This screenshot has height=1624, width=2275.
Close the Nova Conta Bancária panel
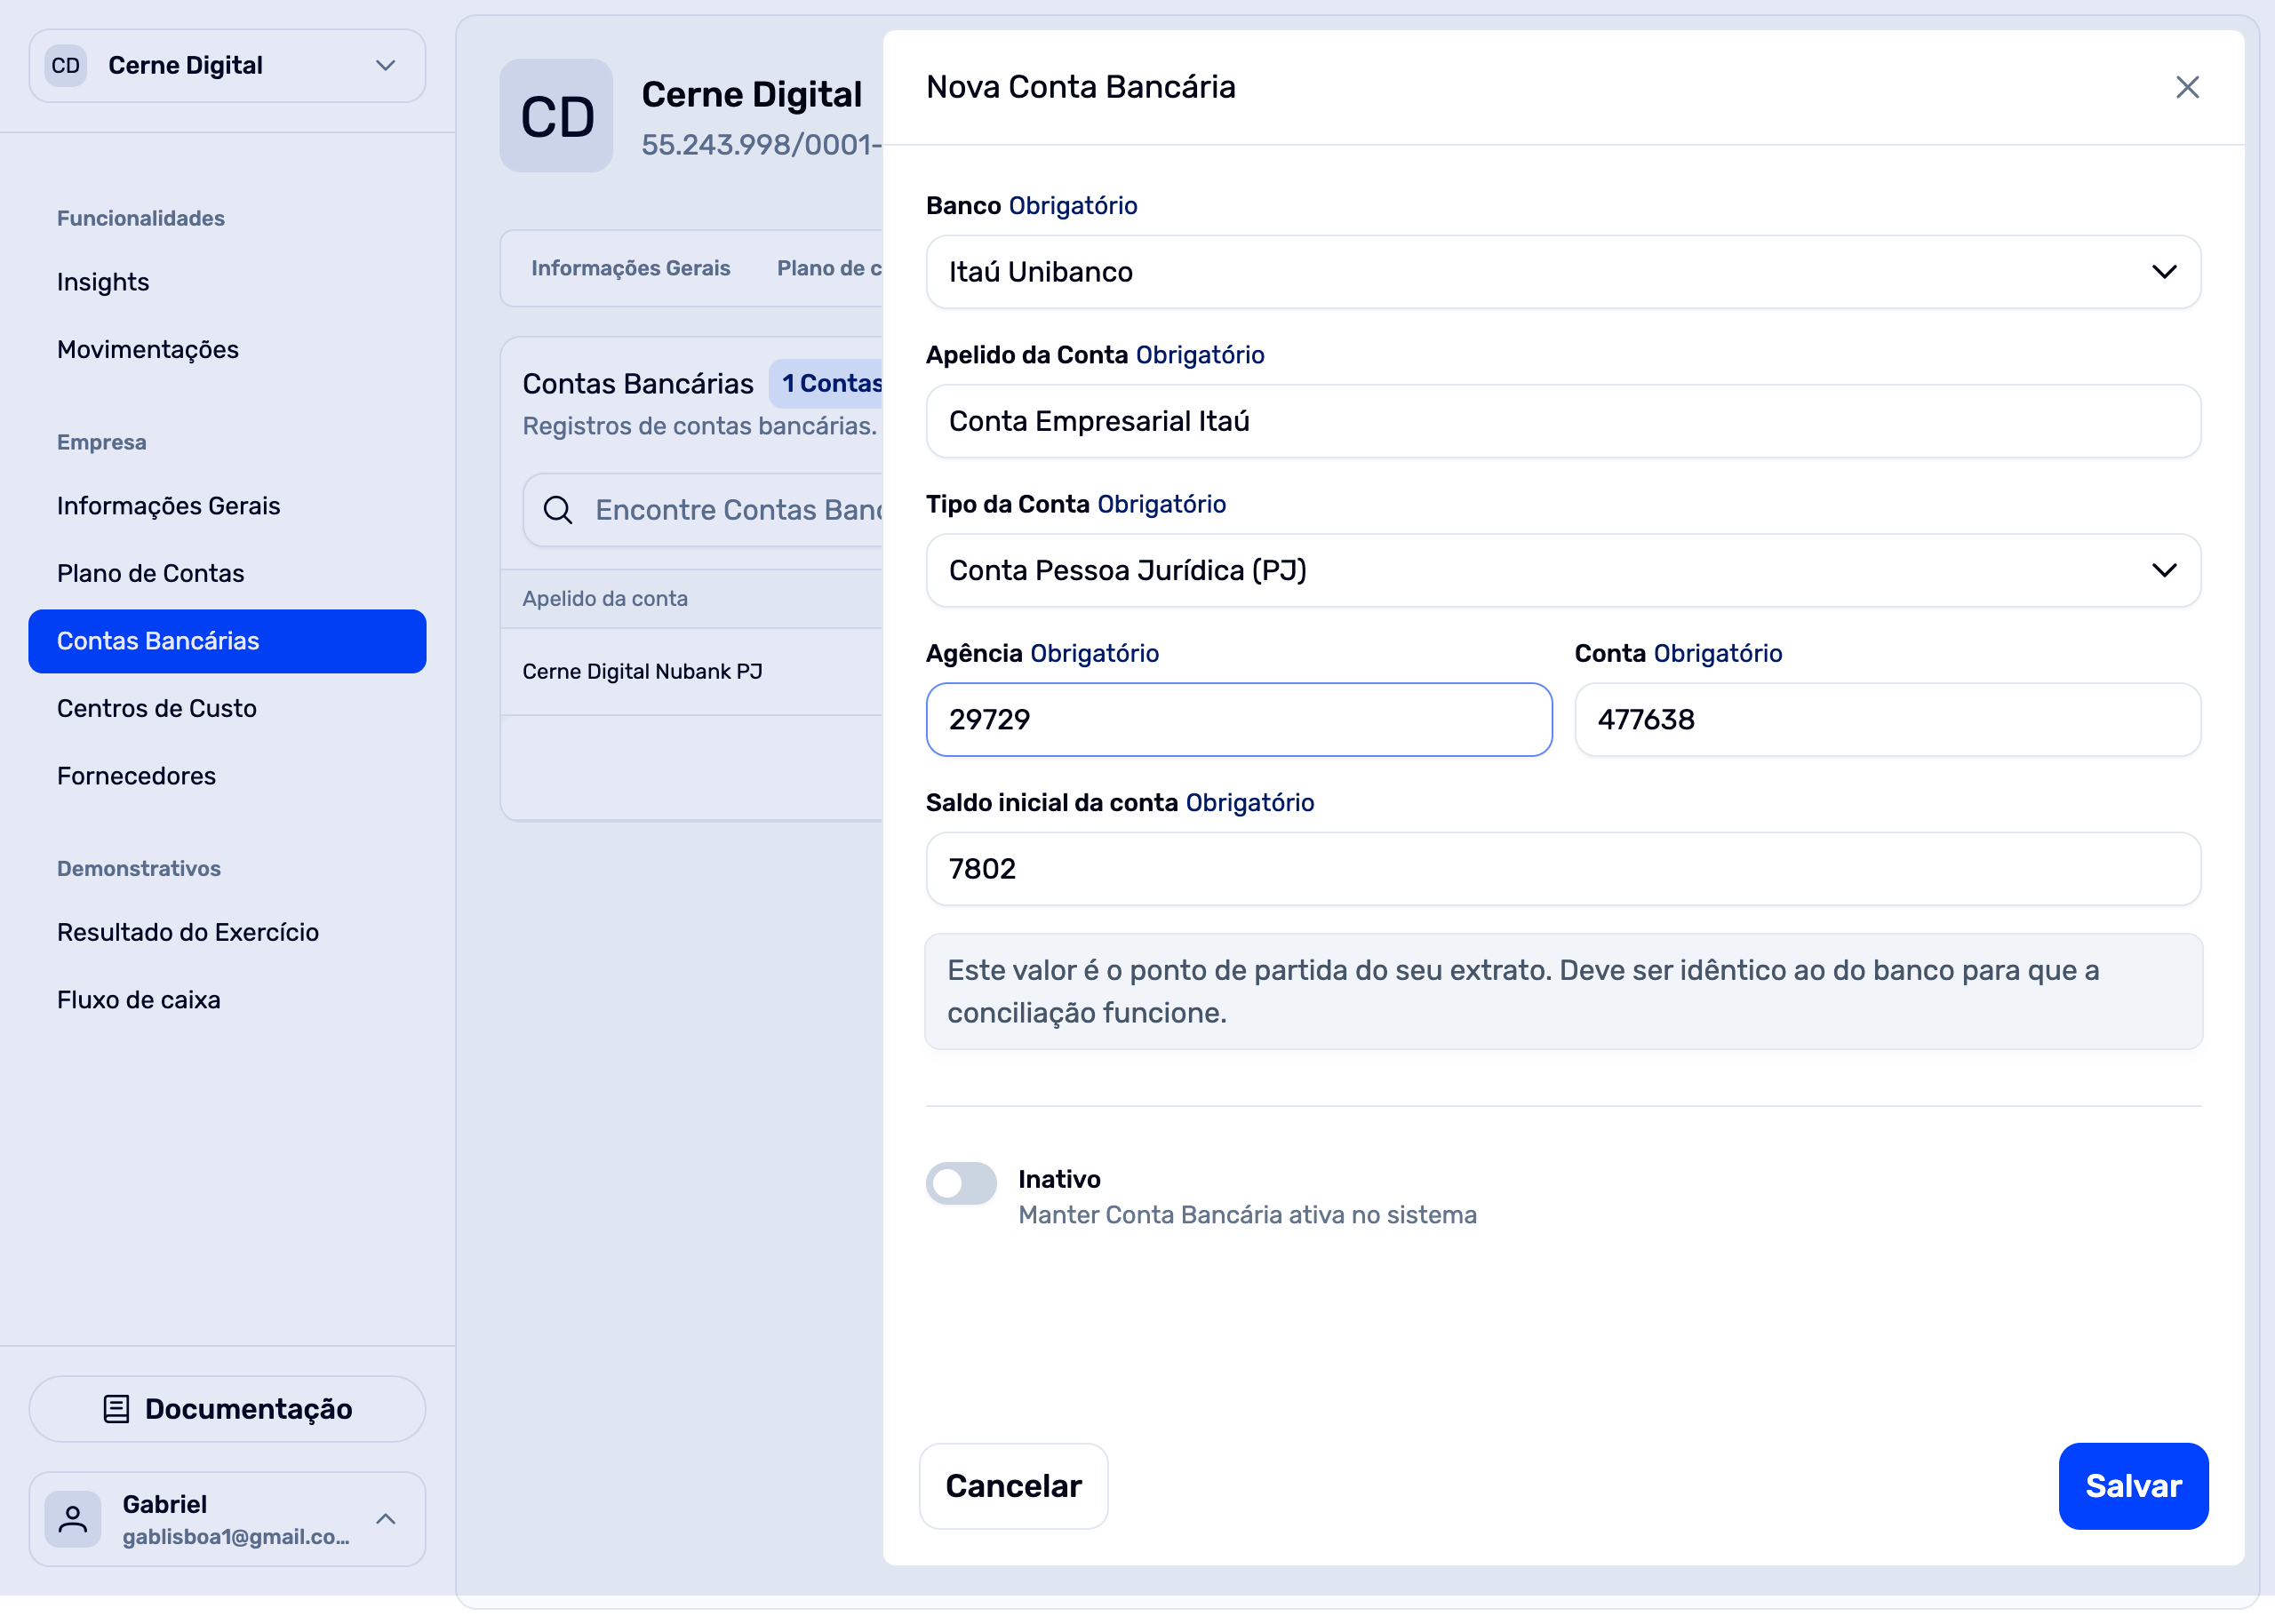[x=2186, y=88]
